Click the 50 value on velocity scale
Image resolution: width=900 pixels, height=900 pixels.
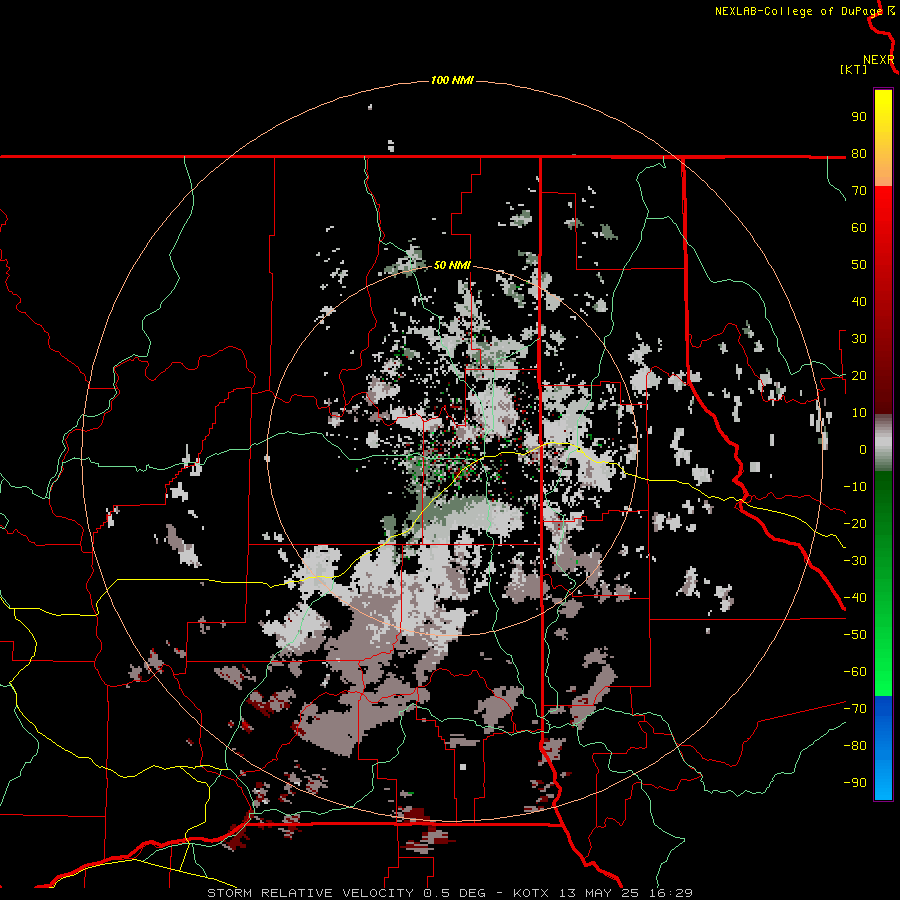pyautogui.click(x=859, y=265)
